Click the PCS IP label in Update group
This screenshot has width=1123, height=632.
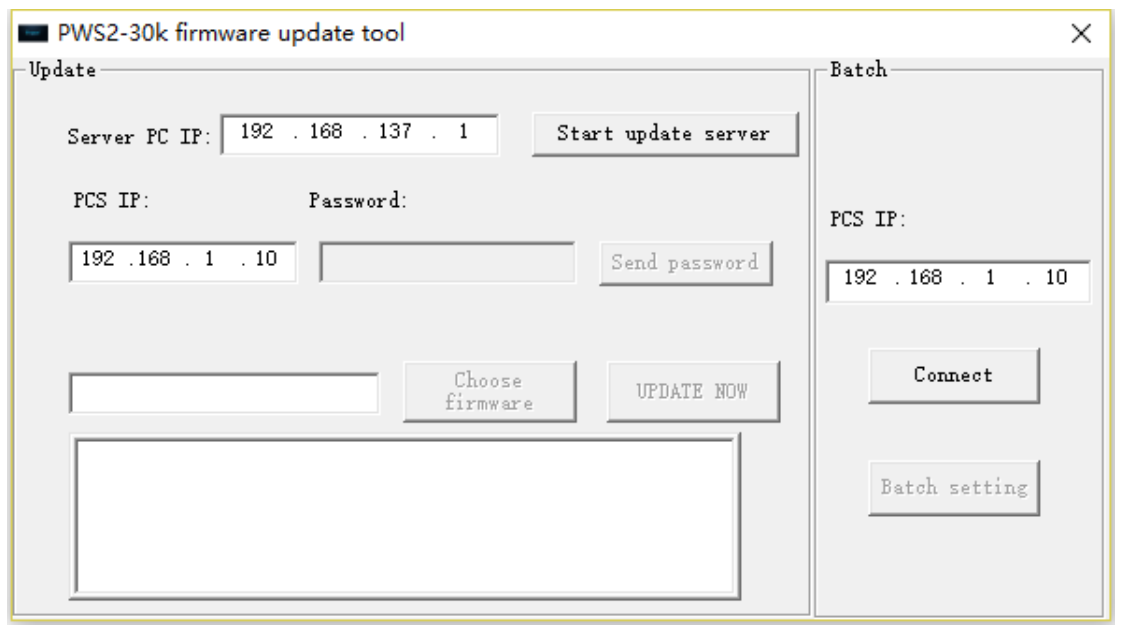tap(111, 200)
